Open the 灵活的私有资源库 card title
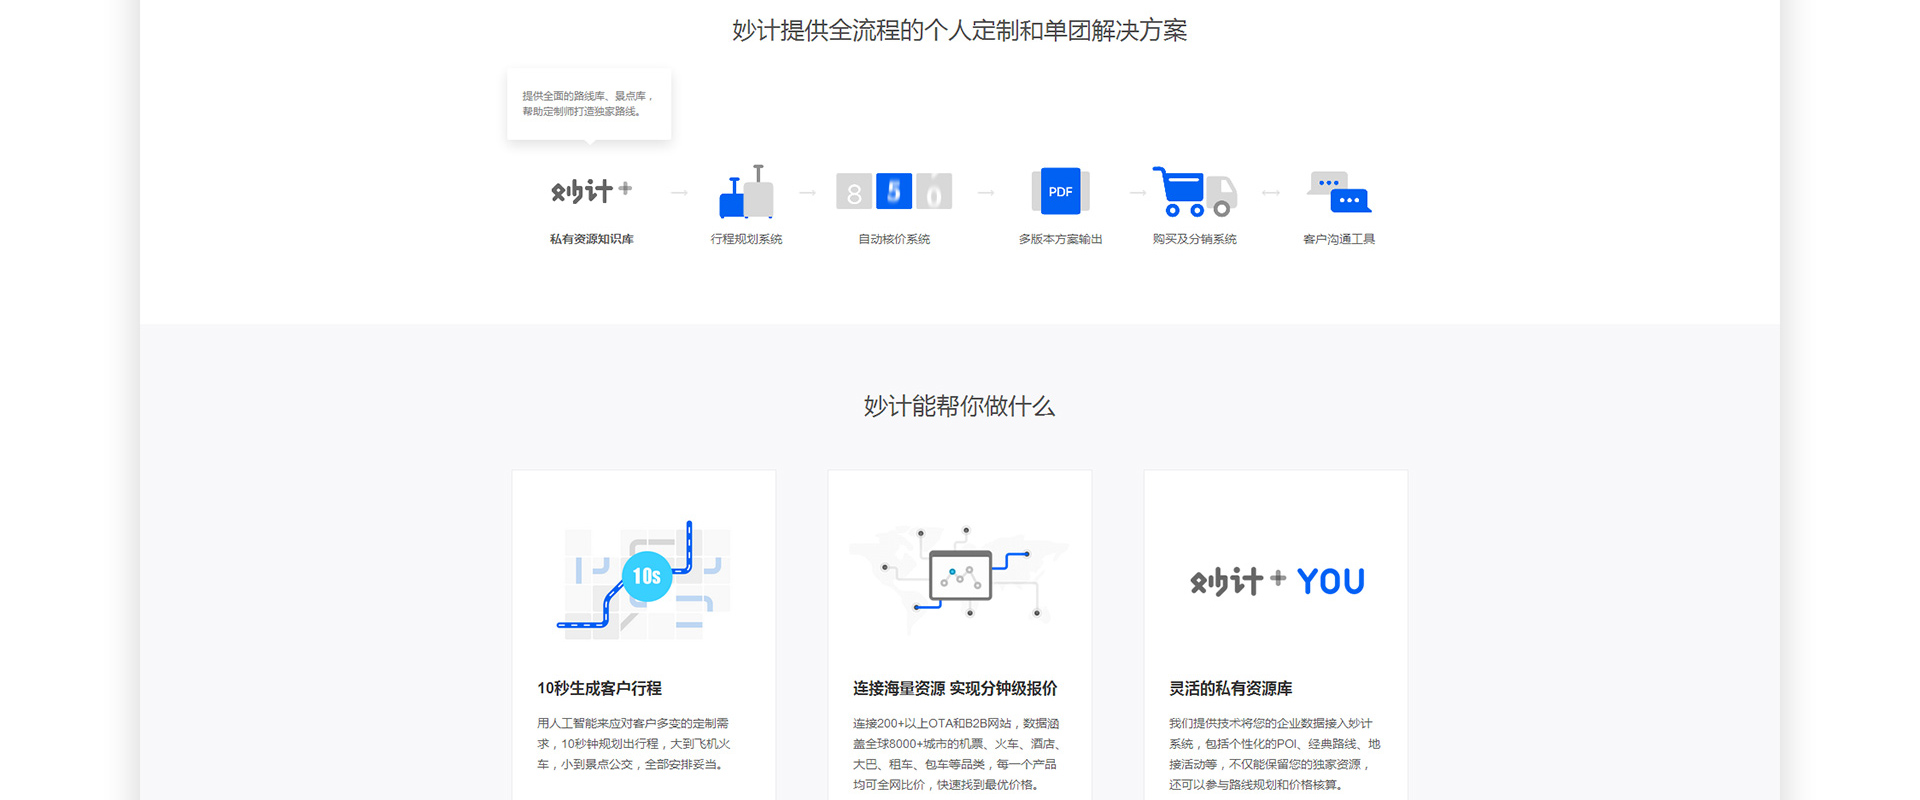The image size is (1920, 800). pyautogui.click(x=1230, y=688)
